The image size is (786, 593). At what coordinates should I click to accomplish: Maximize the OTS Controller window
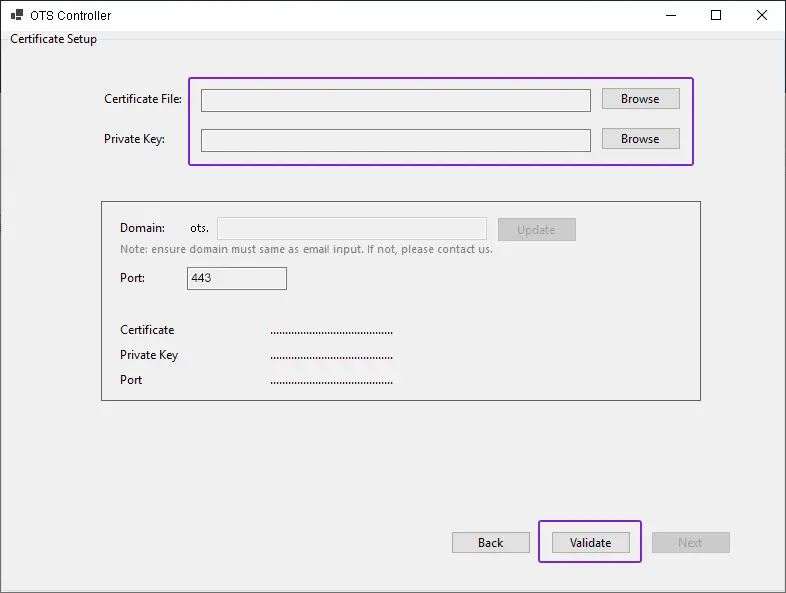pyautogui.click(x=716, y=15)
